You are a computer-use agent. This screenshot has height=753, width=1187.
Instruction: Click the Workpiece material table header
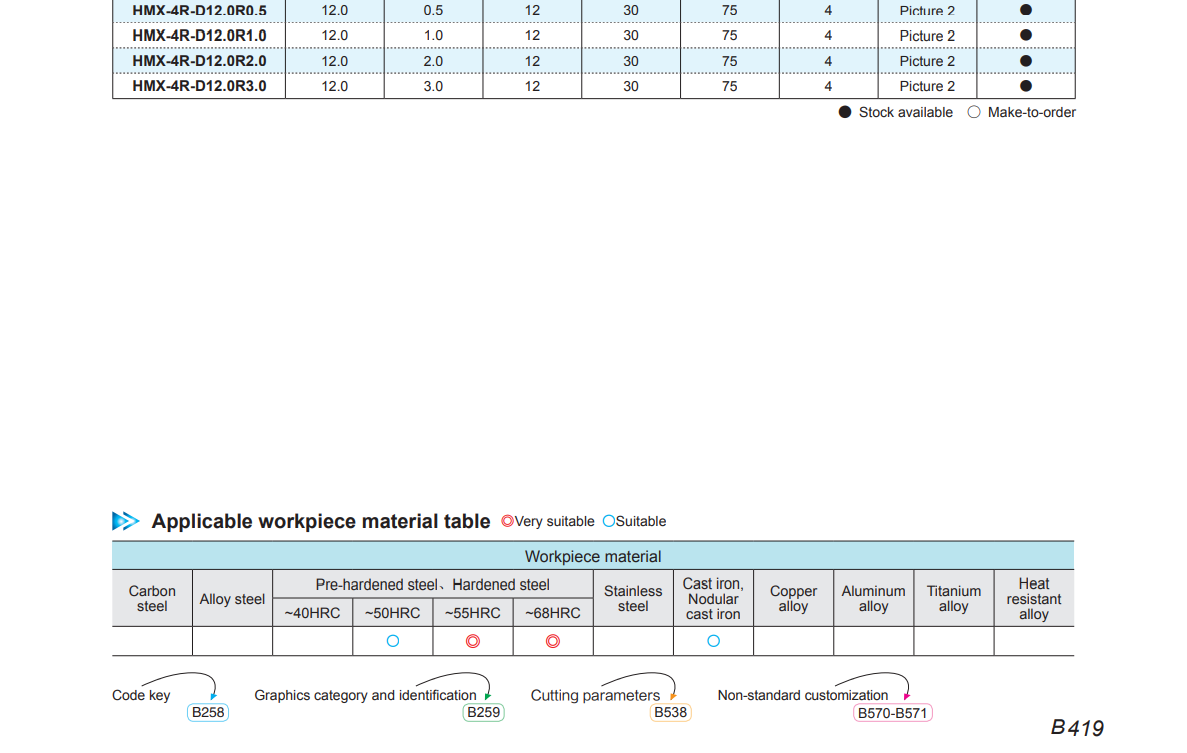(593, 556)
